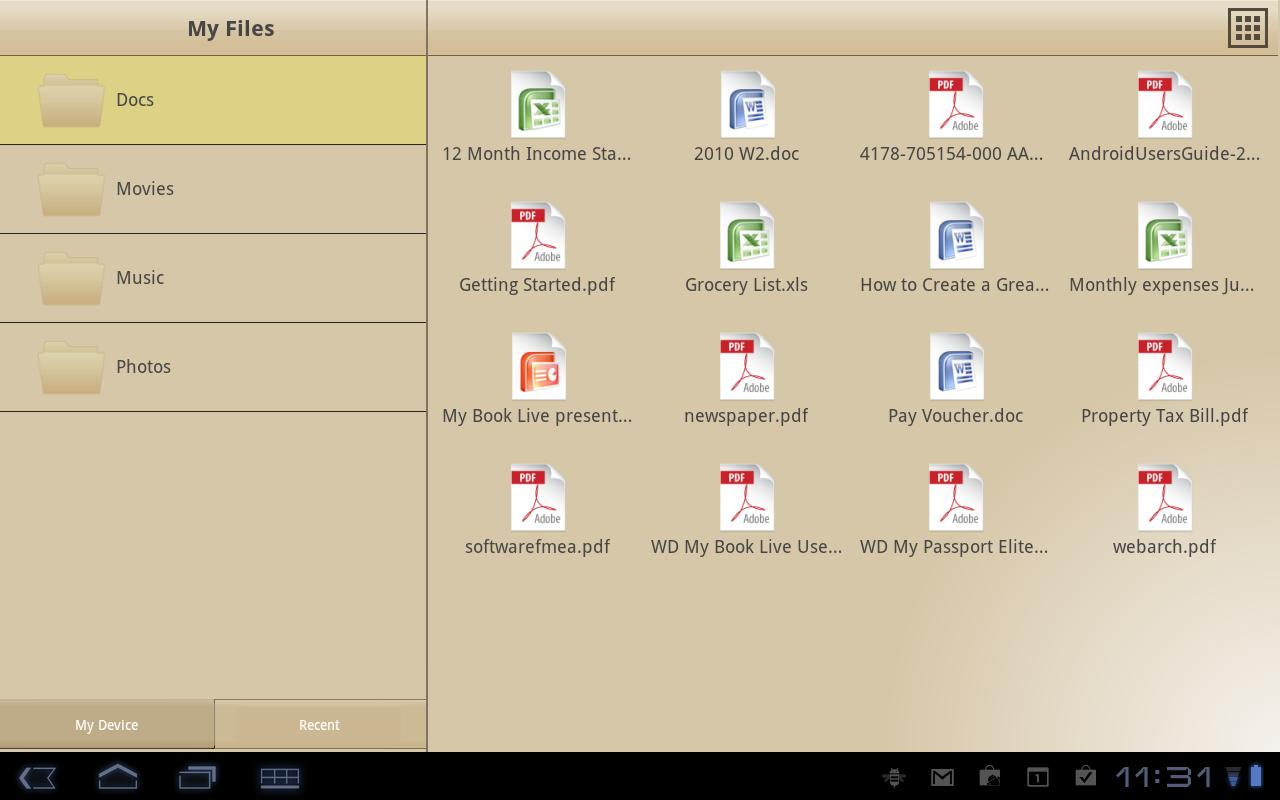Switch to the My Device tab
The height and width of the screenshot is (800, 1280).
click(106, 725)
